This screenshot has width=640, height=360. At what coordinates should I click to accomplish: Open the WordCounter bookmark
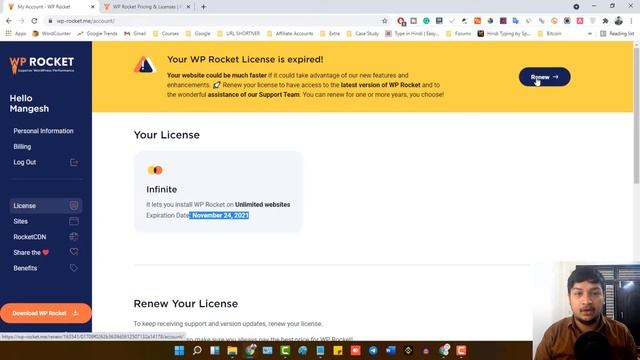coord(51,33)
